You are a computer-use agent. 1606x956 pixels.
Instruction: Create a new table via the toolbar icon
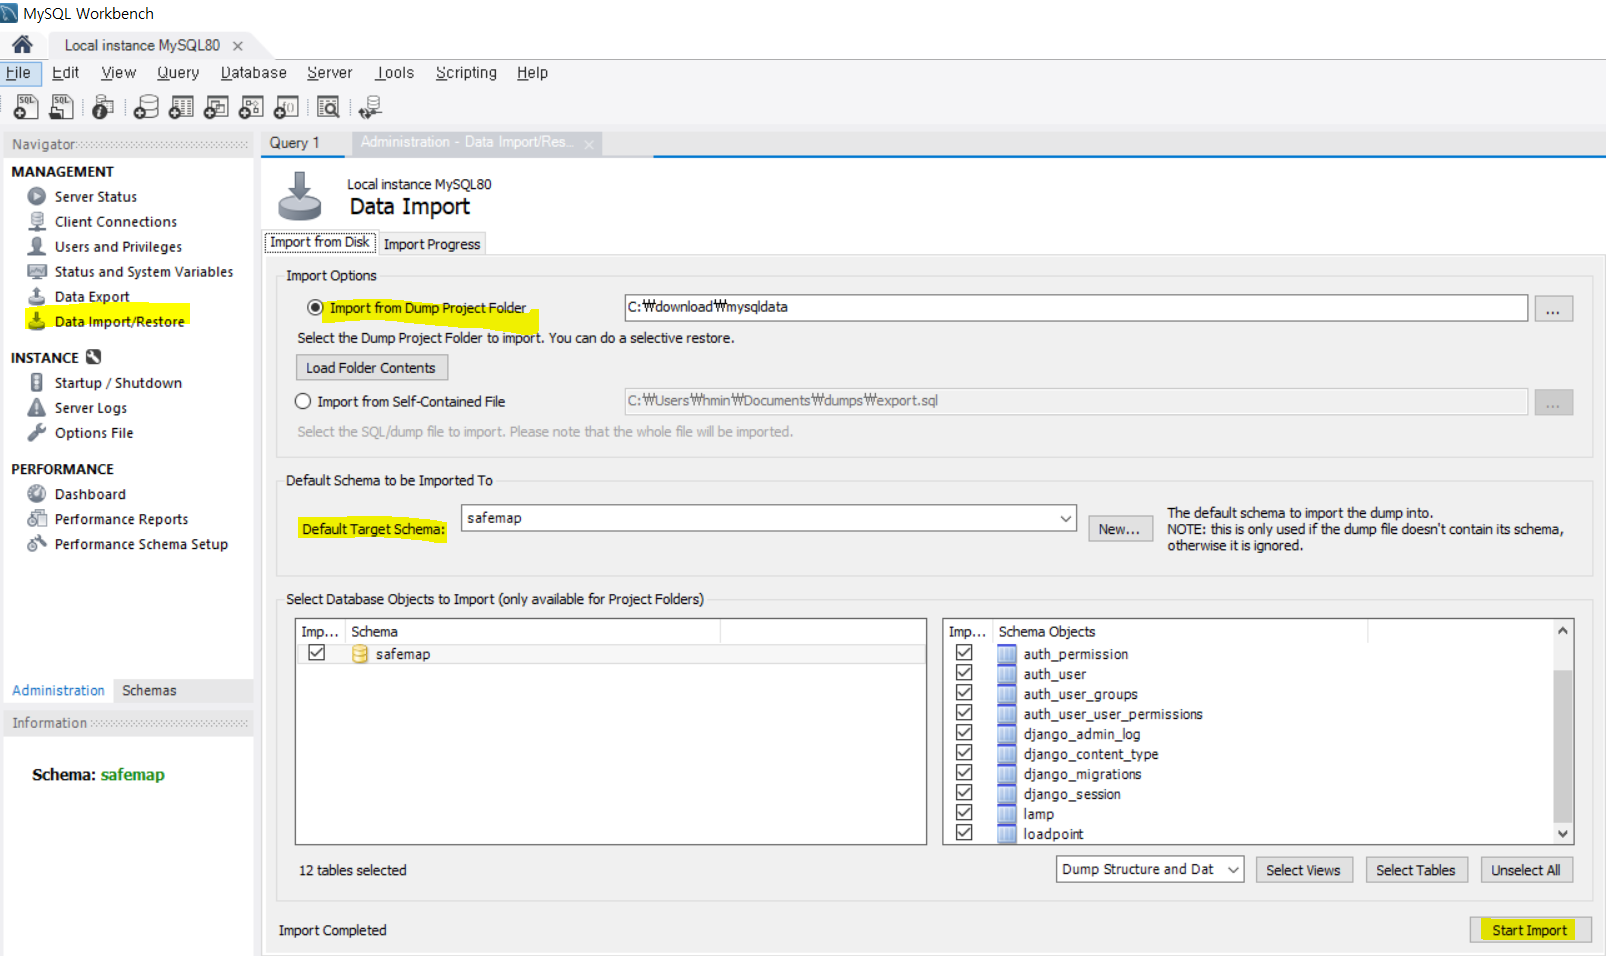pos(181,106)
